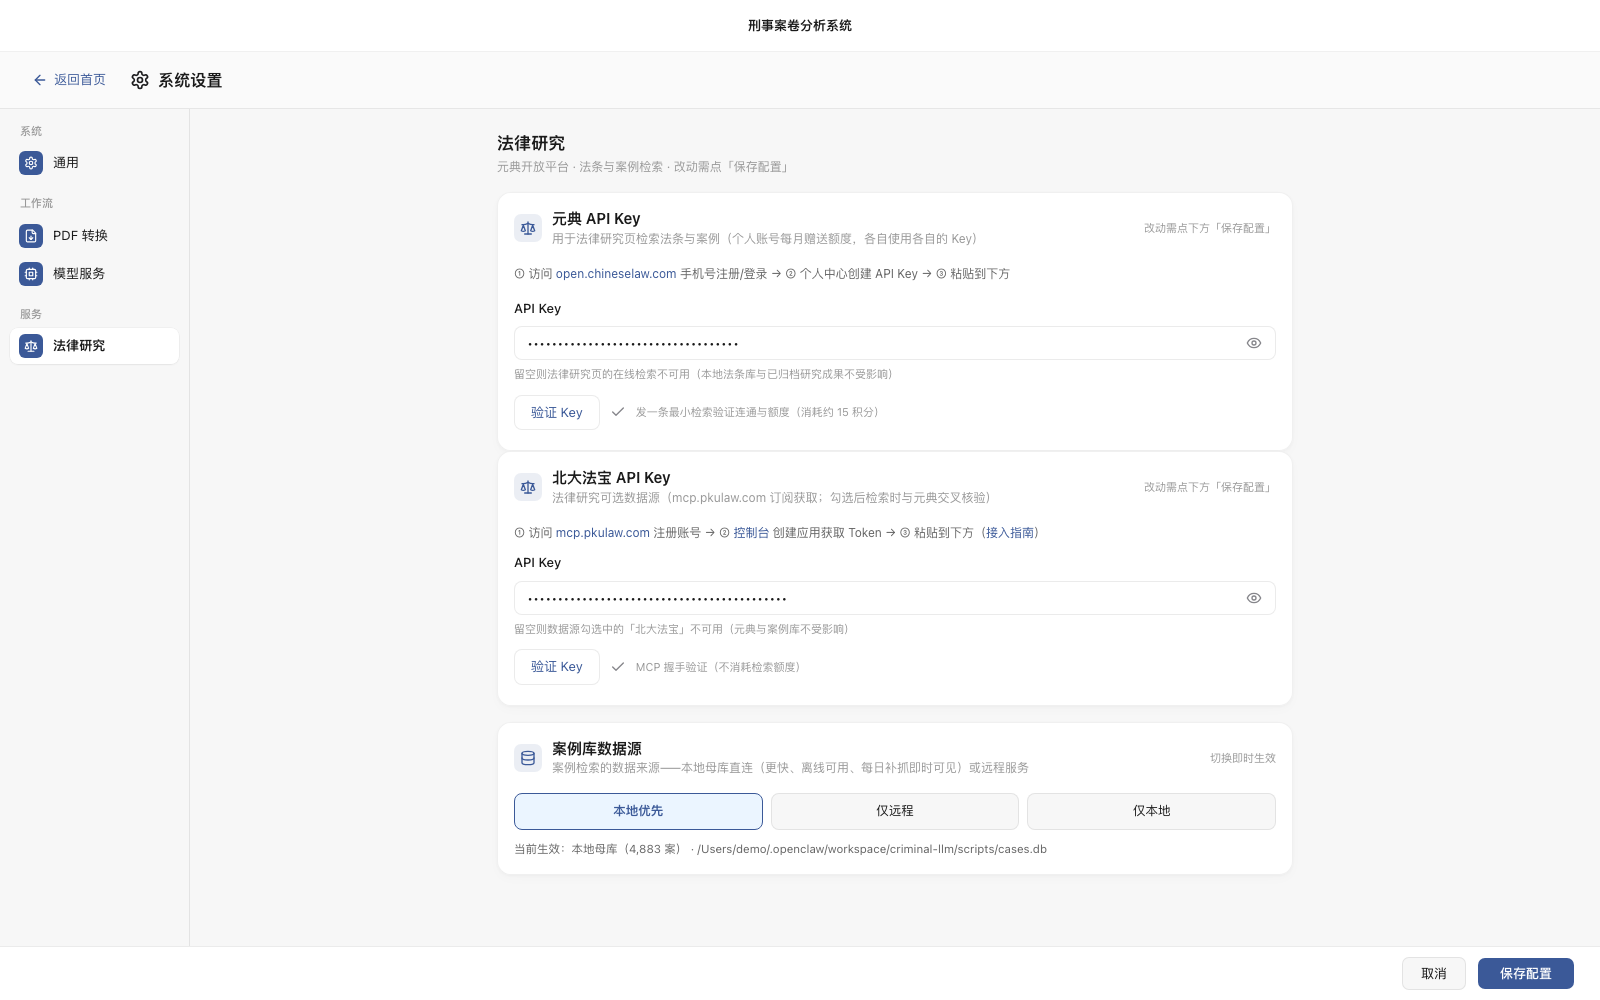Open the 通用 settings section
The image size is (1600, 1000).
click(94, 163)
